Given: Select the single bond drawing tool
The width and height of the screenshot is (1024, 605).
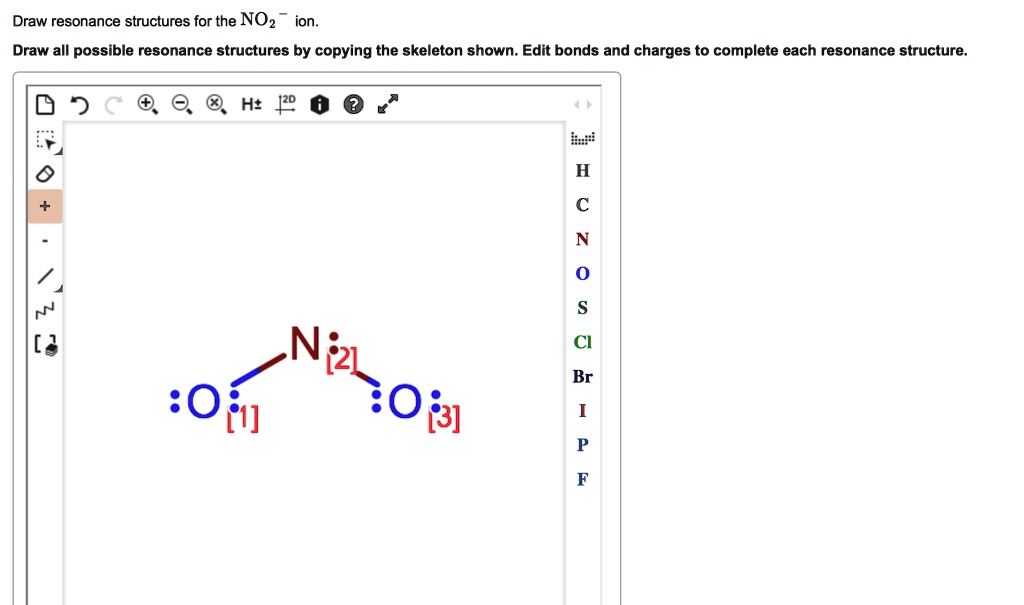Looking at the screenshot, I should (x=45, y=273).
